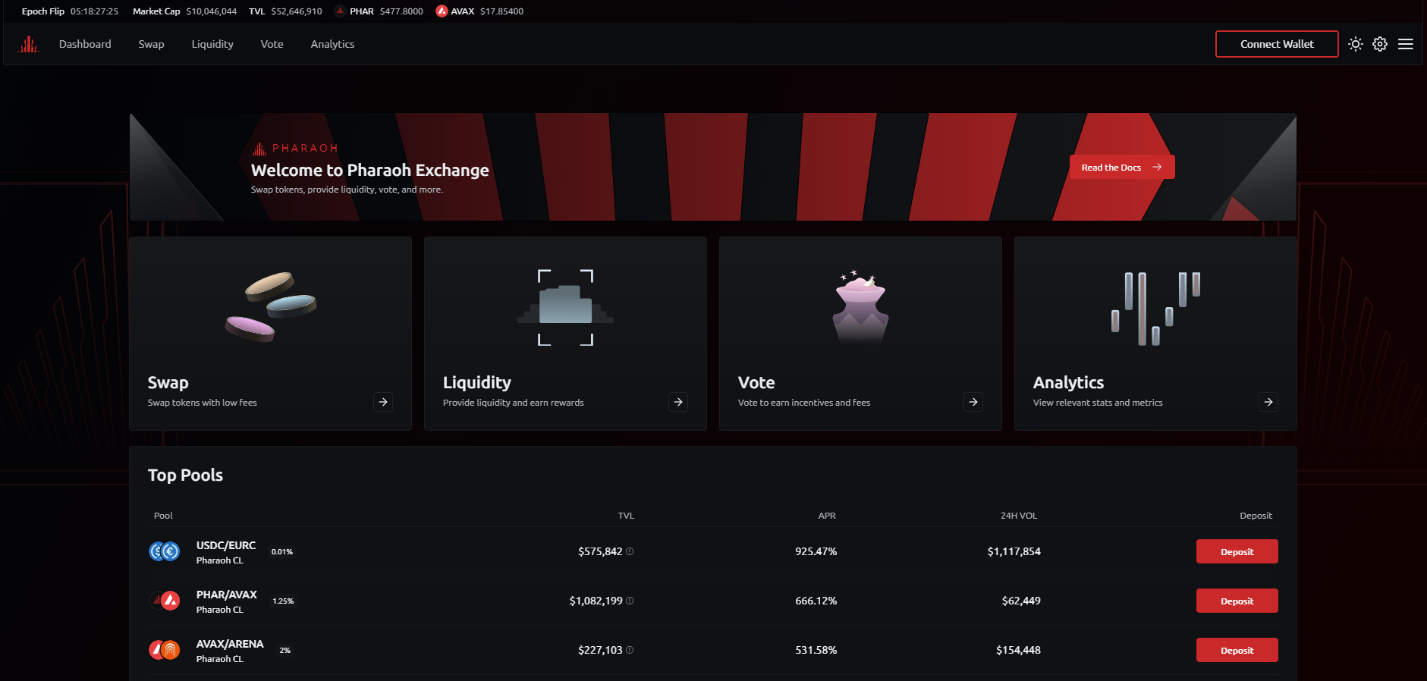Click the PHAR/AVAX pool token icons
Image resolution: width=1427 pixels, height=681 pixels.
click(164, 601)
